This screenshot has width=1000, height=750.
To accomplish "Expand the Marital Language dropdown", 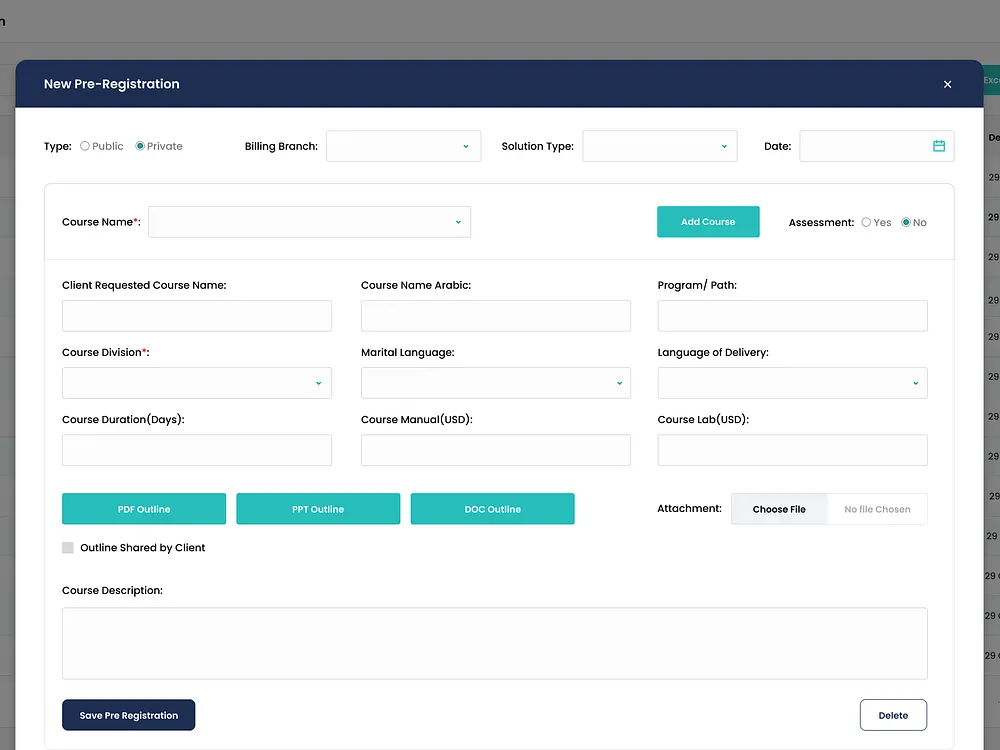I will (x=495, y=383).
